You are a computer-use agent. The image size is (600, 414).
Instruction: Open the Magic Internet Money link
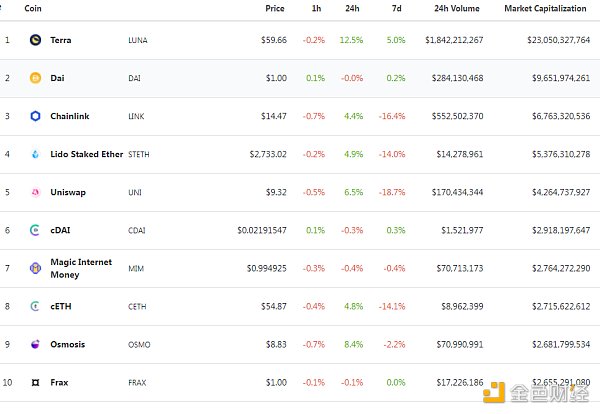click(x=81, y=268)
